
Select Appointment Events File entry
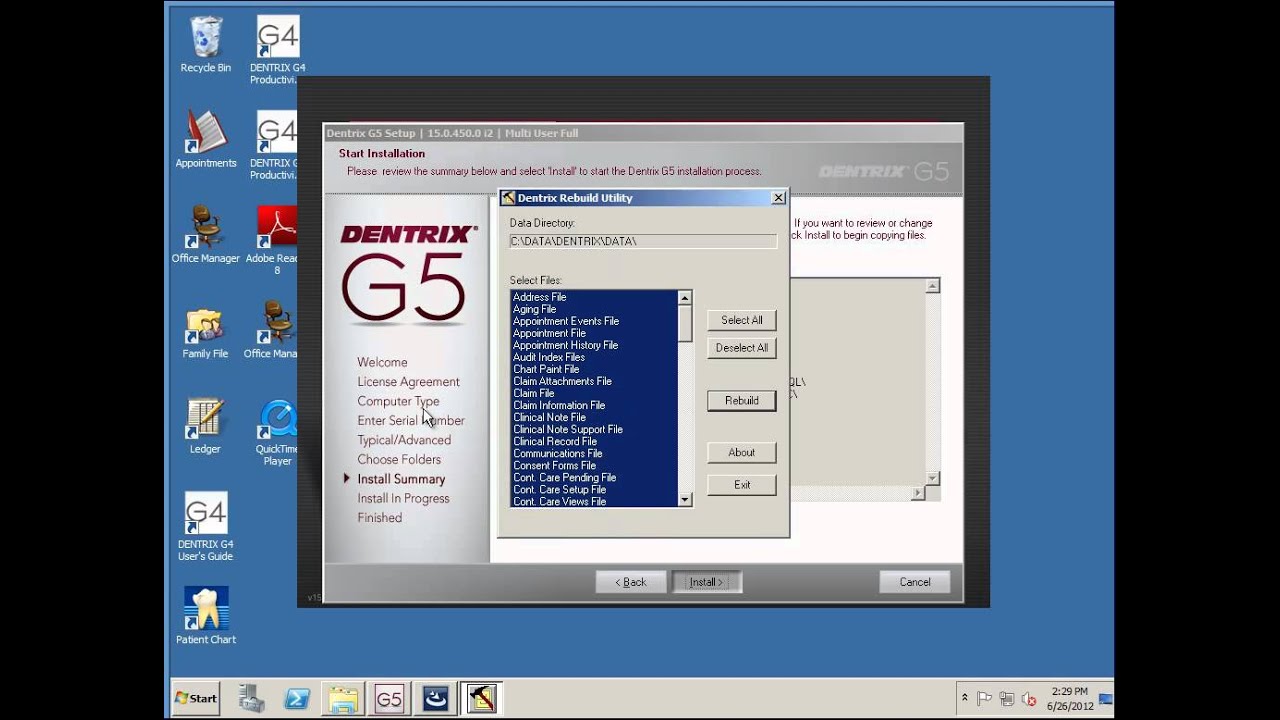[594, 321]
